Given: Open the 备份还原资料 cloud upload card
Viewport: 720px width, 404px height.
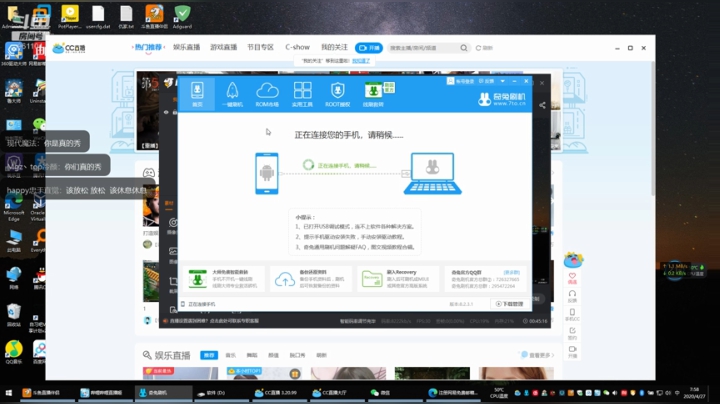Looking at the screenshot, I should click(x=311, y=279).
